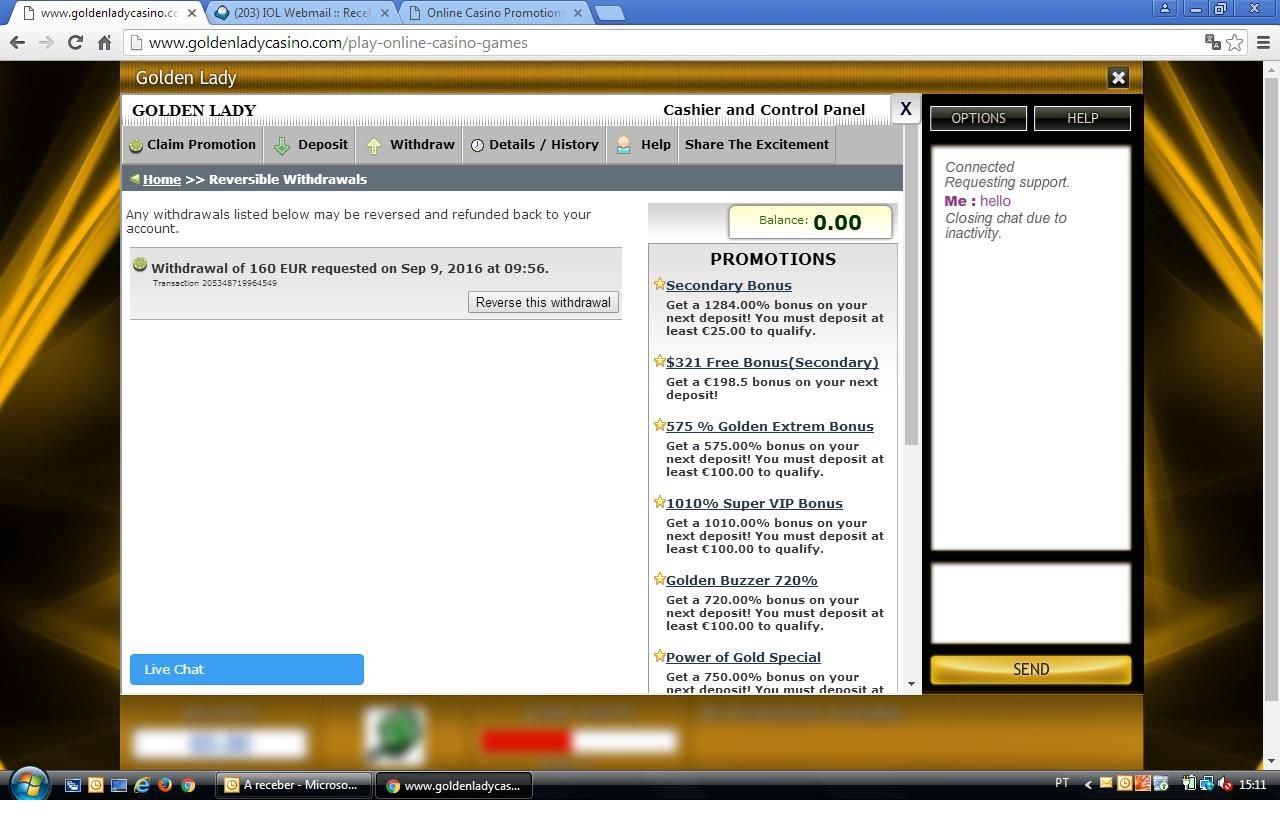Open the Chrome menu icon
Image resolution: width=1280 pixels, height=835 pixels.
pyautogui.click(x=1263, y=42)
